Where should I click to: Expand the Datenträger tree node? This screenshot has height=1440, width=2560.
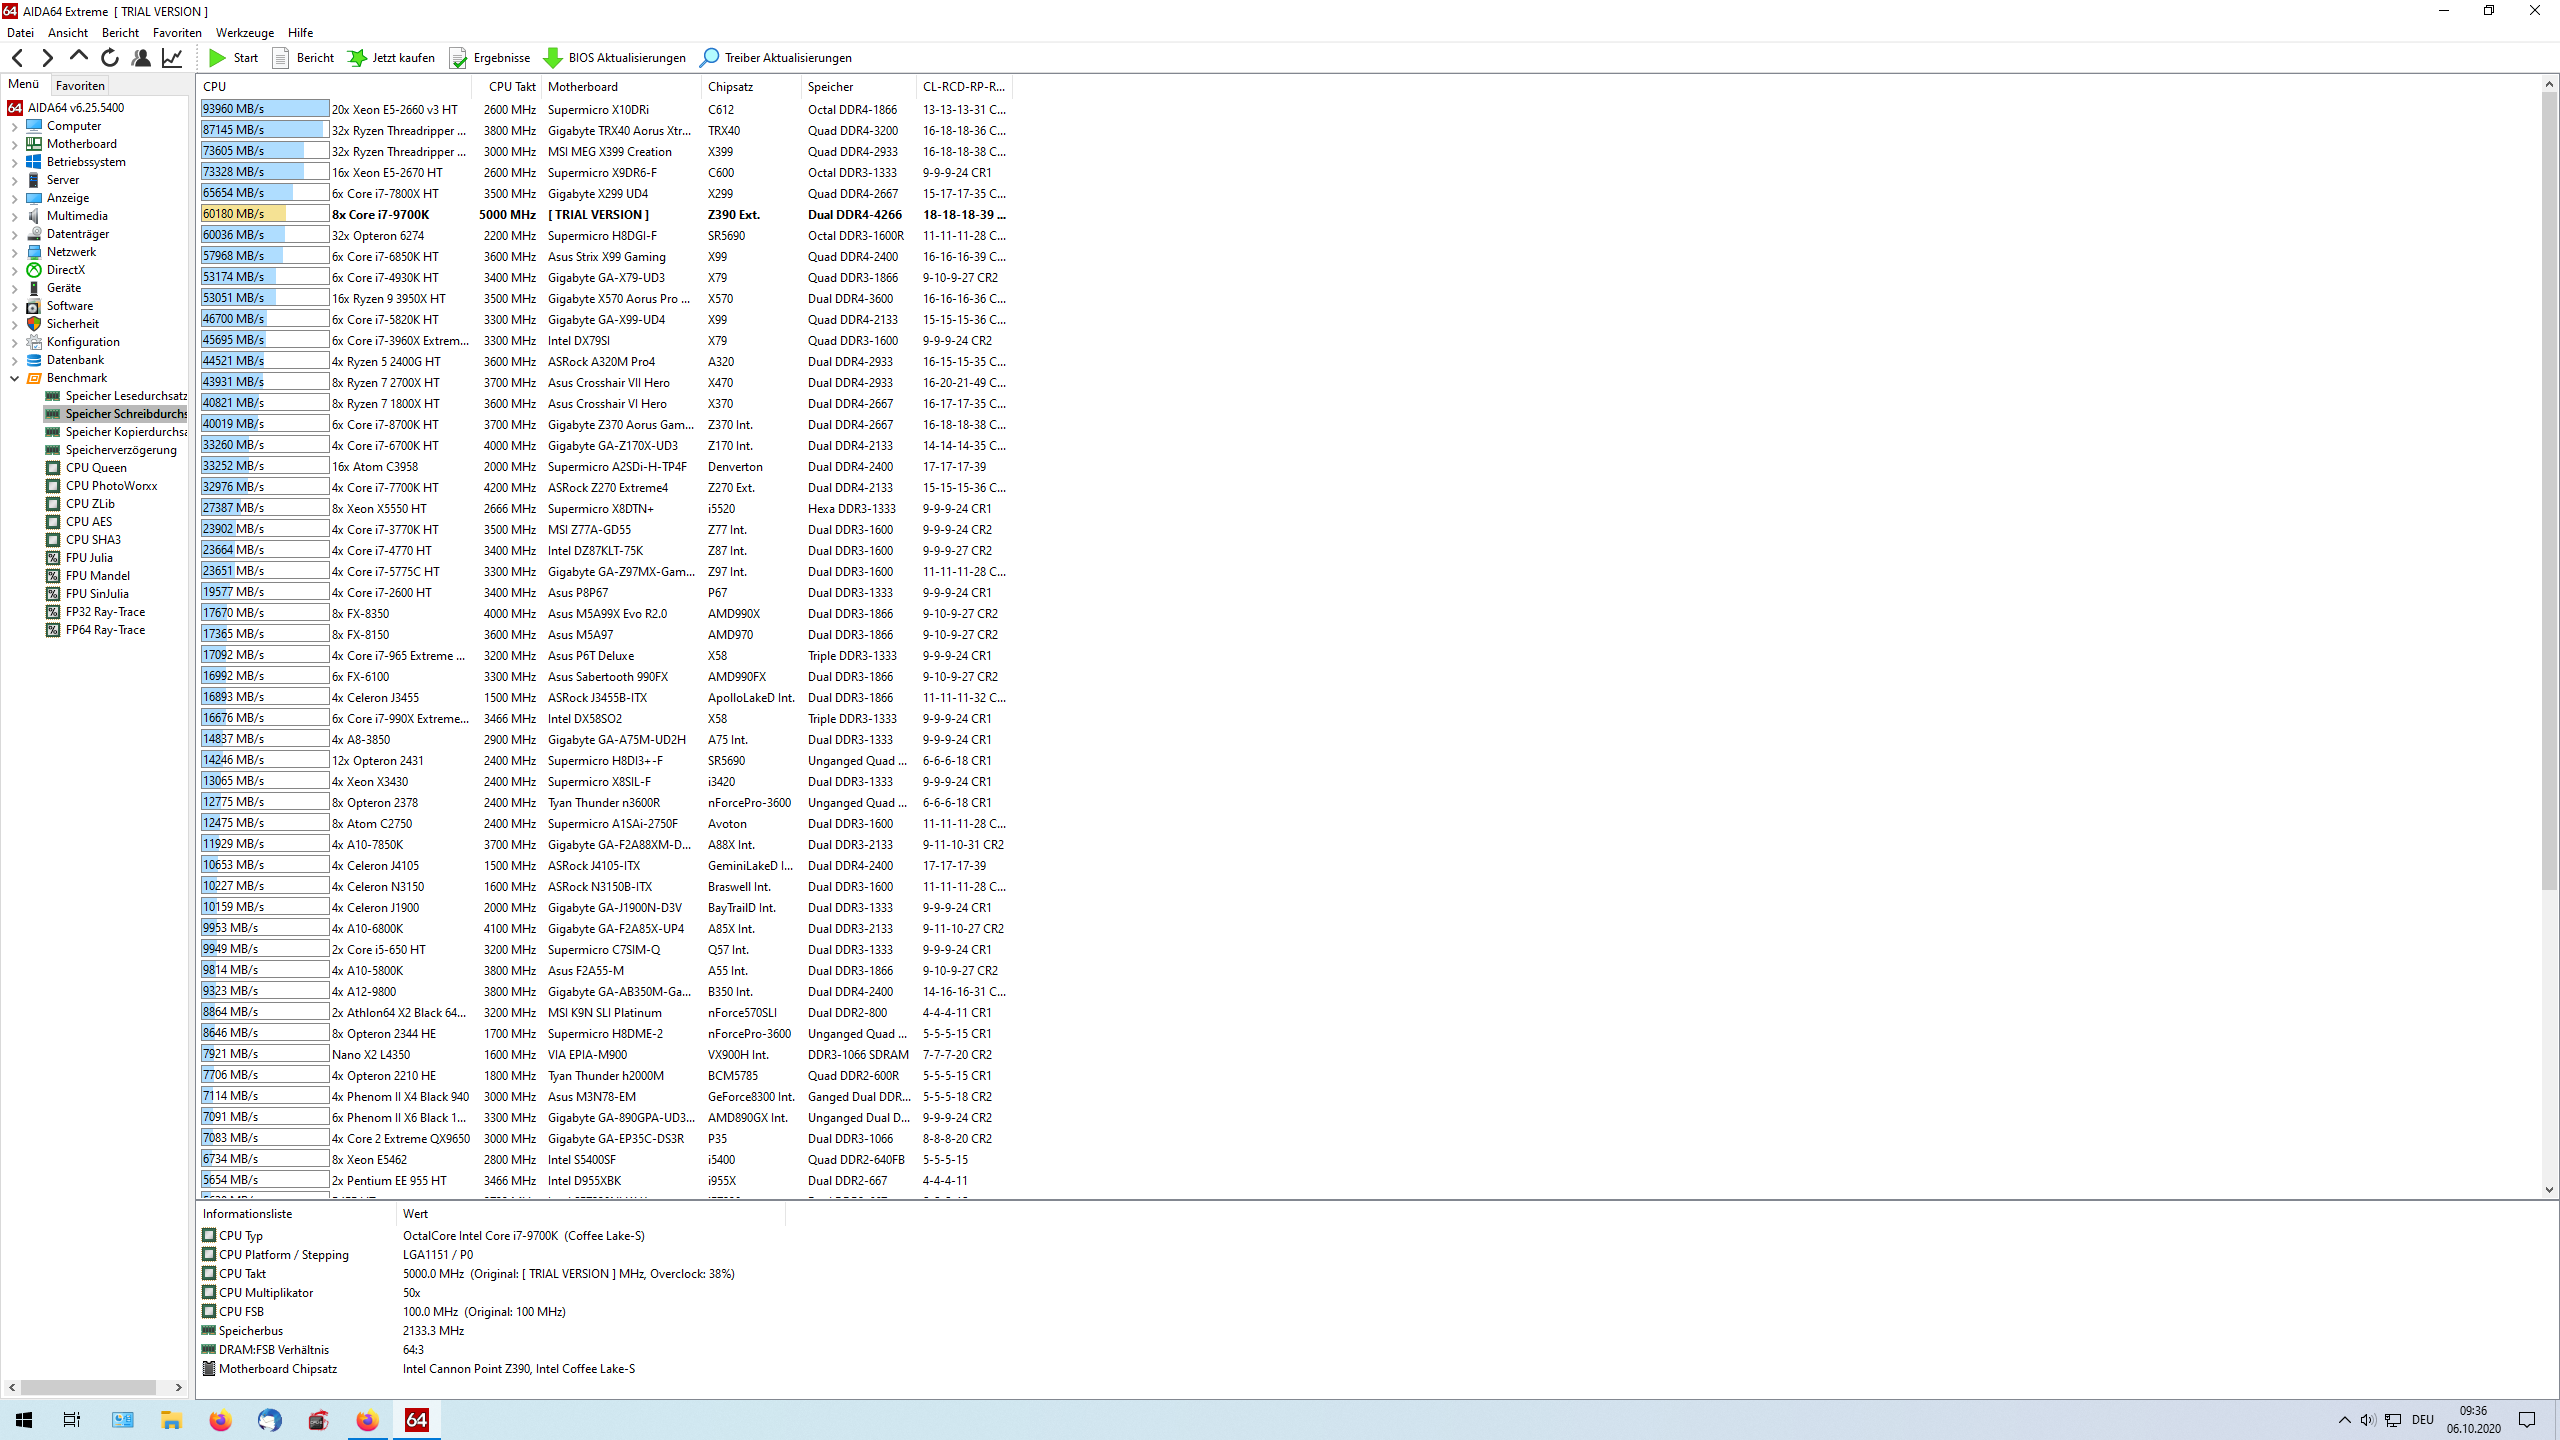(x=15, y=235)
